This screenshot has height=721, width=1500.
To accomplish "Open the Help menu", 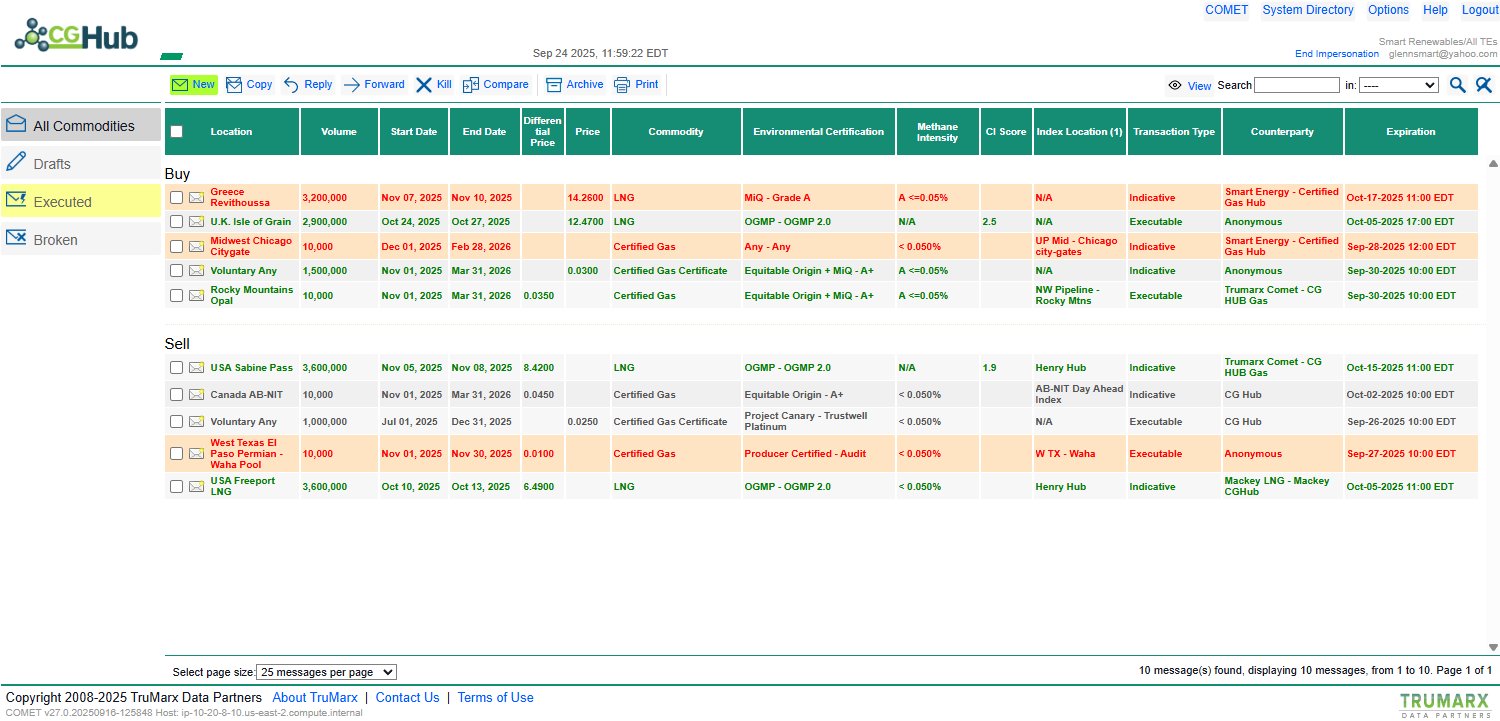I will [1435, 10].
